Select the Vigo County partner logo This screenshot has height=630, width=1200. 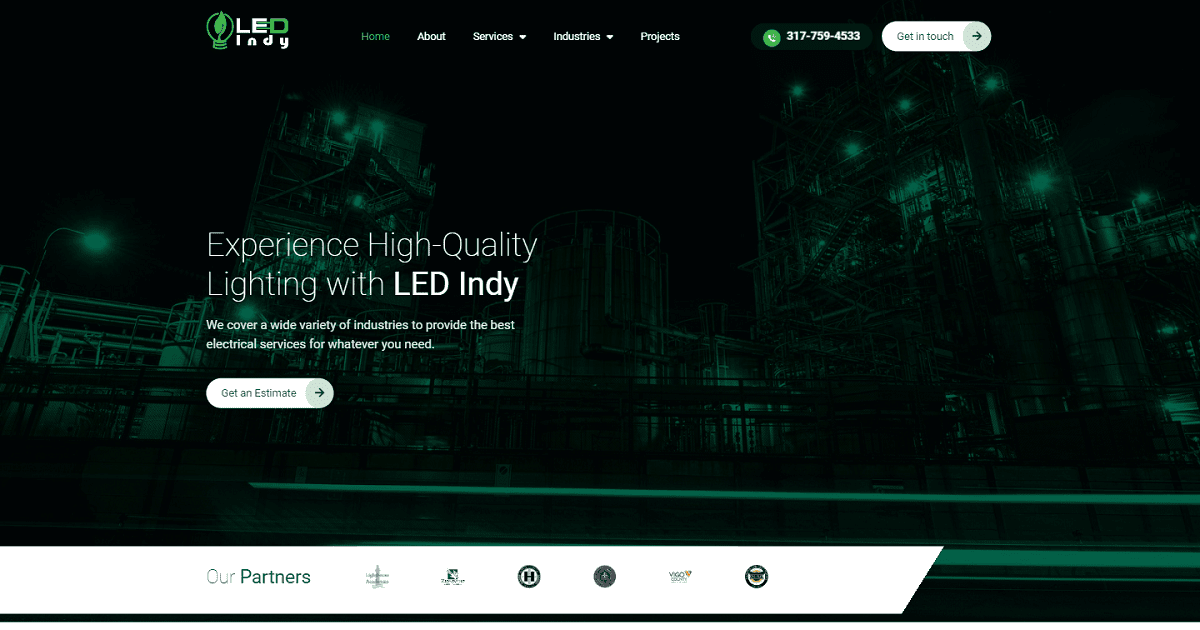(x=679, y=576)
